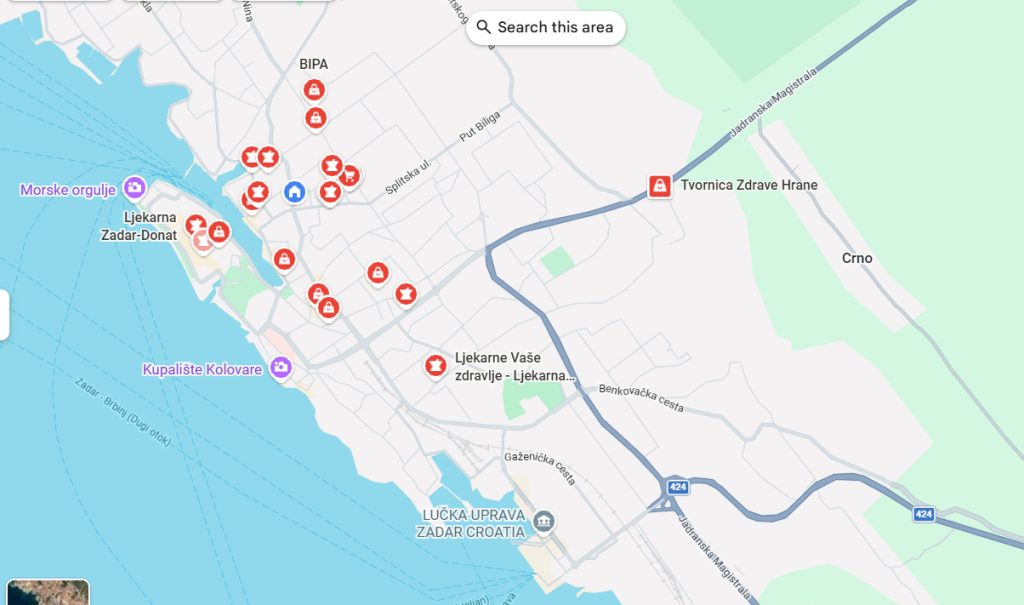The image size is (1024, 605).
Task: Open the BIPA store marker
Action: (314, 90)
